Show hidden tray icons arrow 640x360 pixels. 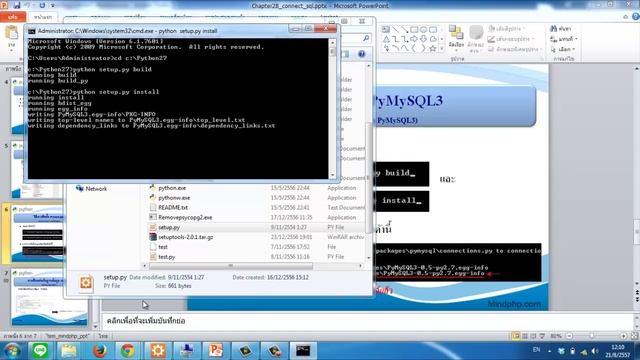click(x=549, y=351)
